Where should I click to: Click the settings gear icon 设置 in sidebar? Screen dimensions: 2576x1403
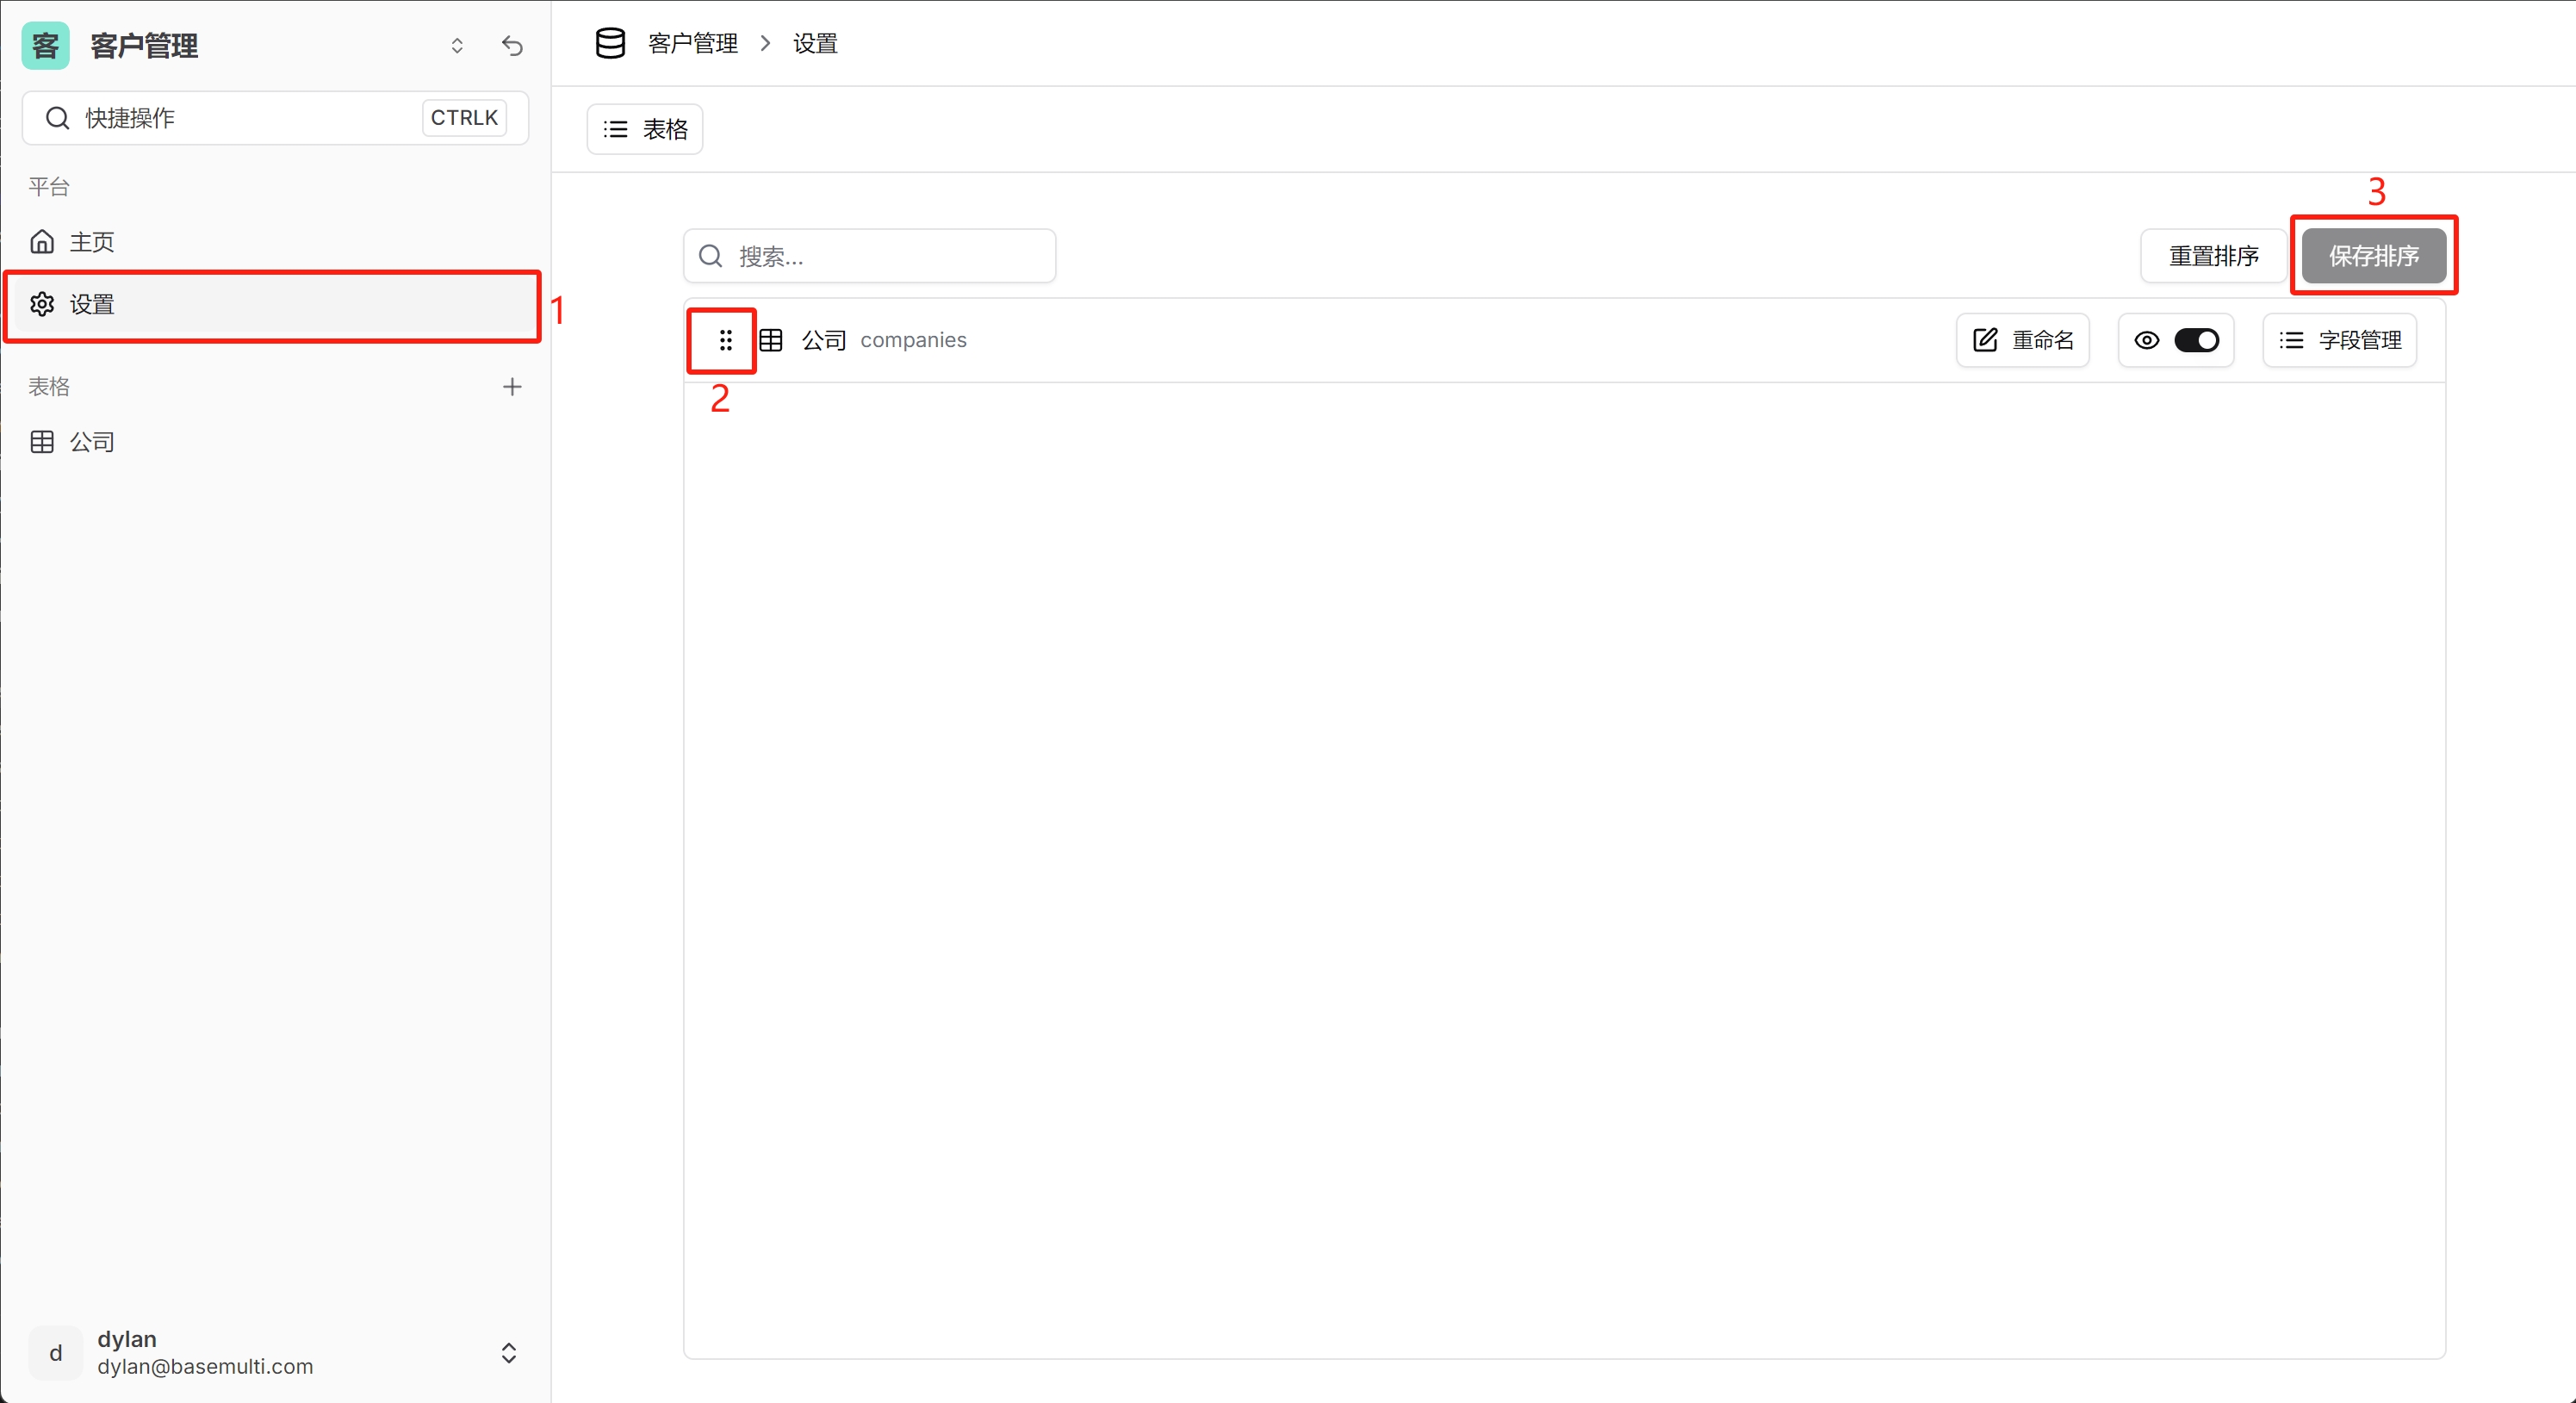click(43, 302)
